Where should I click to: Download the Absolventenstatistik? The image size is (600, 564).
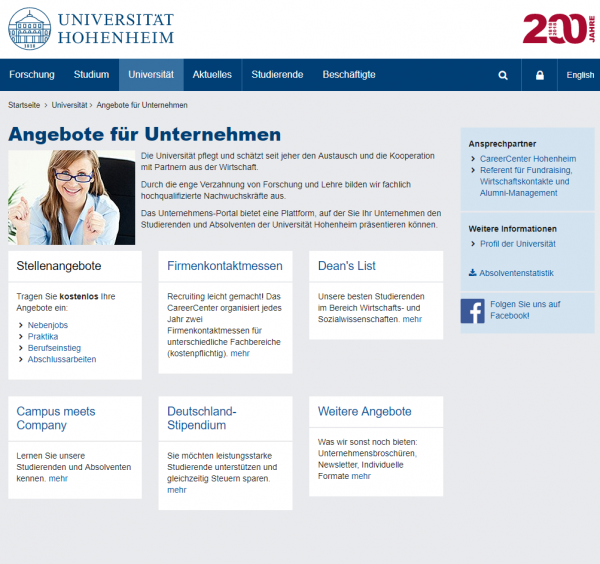pos(517,273)
